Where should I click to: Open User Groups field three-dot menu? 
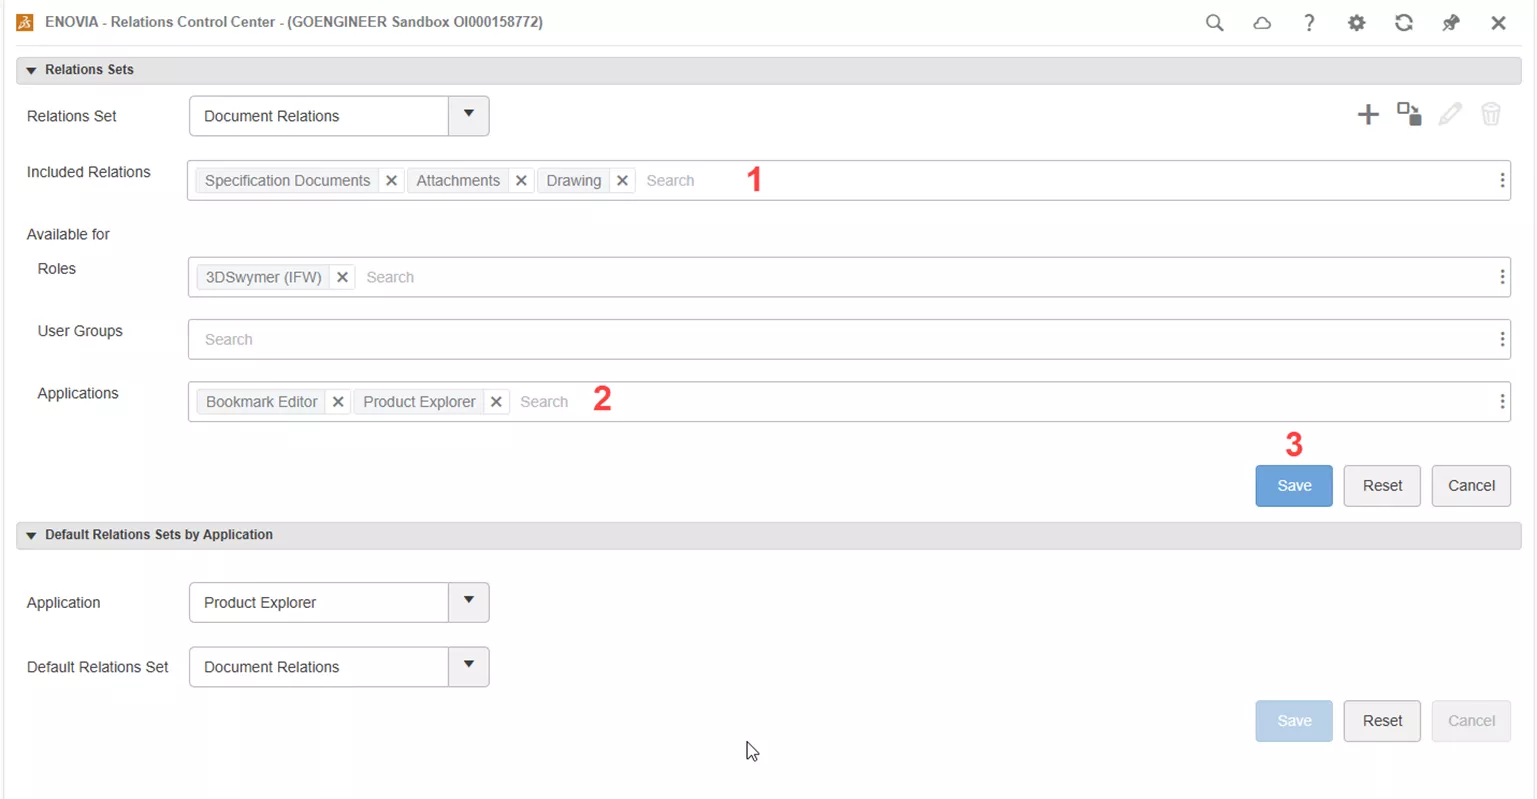point(1502,340)
